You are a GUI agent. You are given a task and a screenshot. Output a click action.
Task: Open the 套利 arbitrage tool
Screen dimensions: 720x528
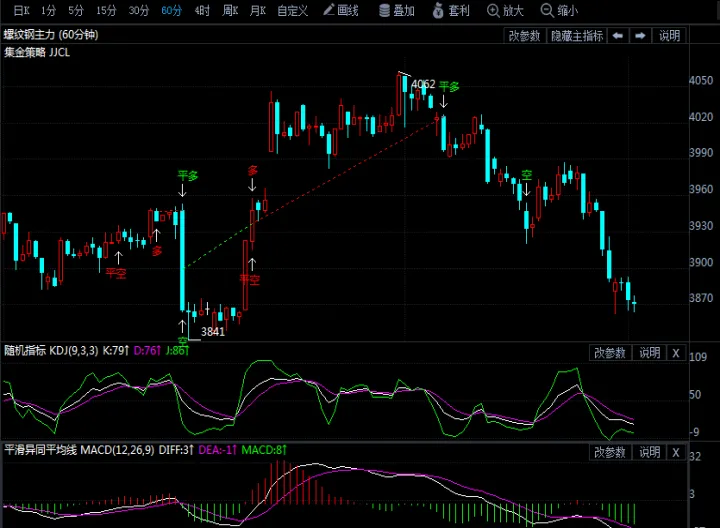coord(451,11)
